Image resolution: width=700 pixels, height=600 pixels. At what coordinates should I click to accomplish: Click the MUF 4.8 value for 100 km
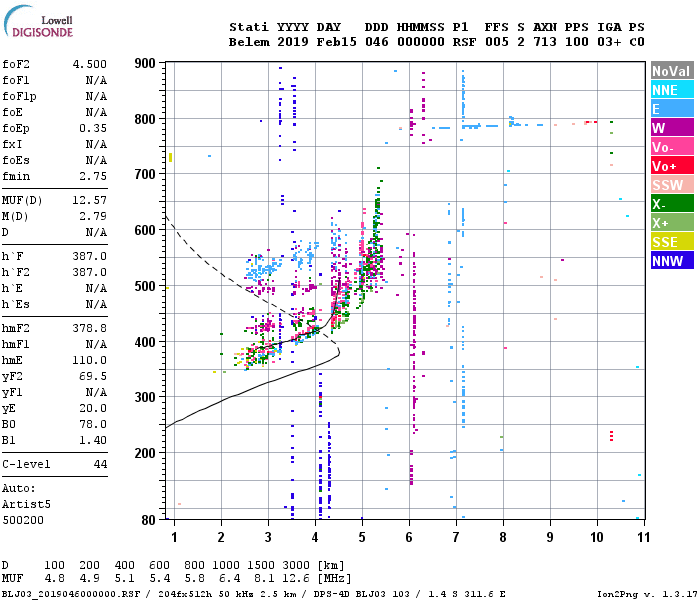click(54, 579)
